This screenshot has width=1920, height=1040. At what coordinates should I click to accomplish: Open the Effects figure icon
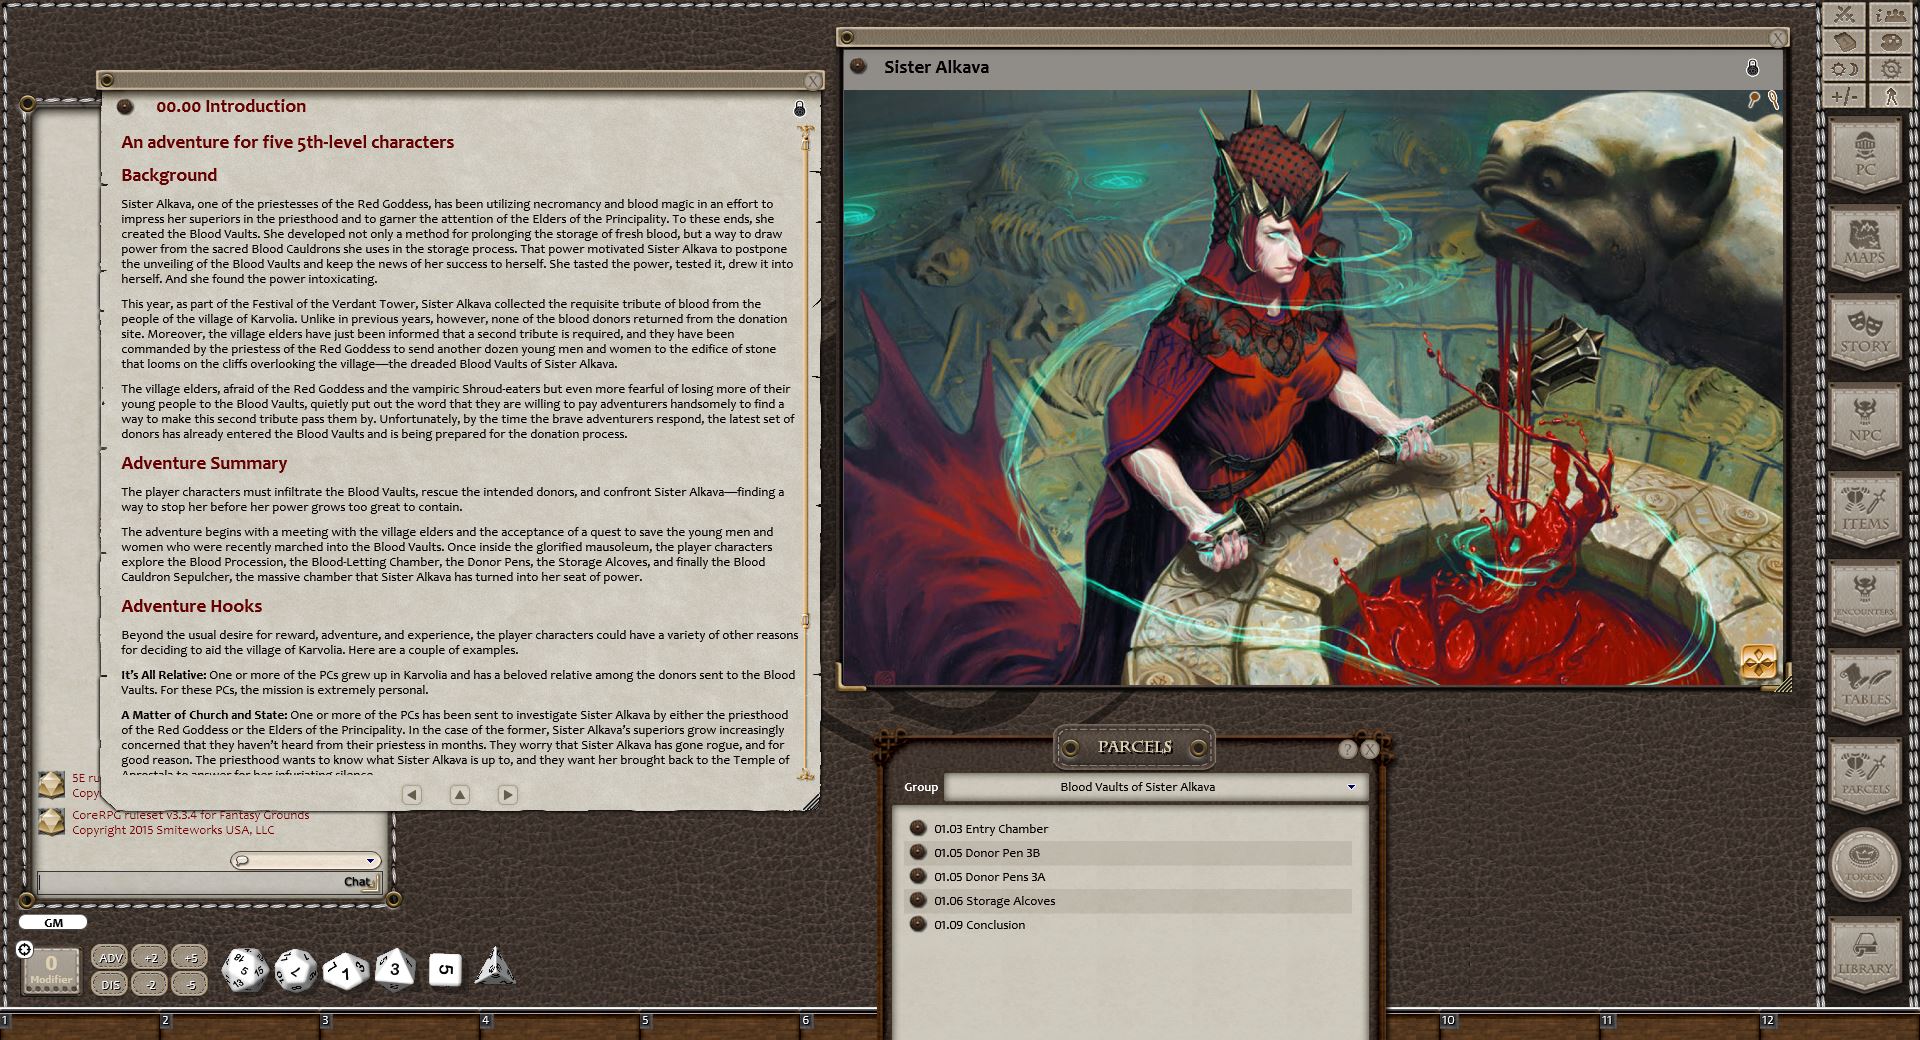click(1890, 96)
